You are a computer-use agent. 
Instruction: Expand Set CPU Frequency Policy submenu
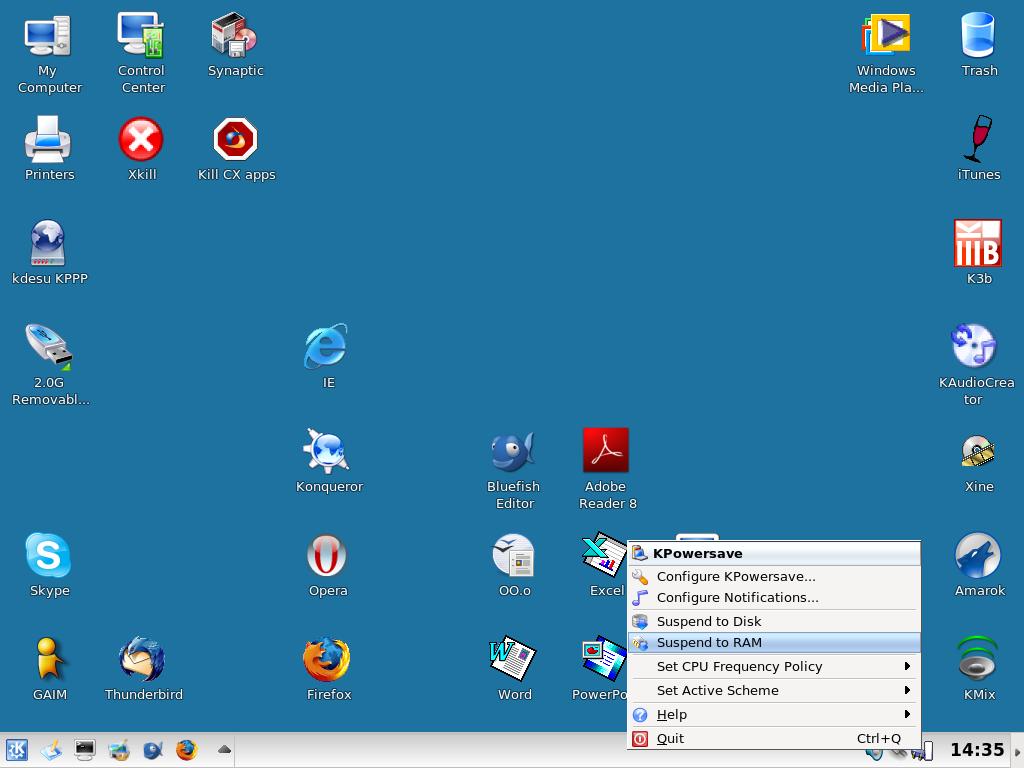774,666
